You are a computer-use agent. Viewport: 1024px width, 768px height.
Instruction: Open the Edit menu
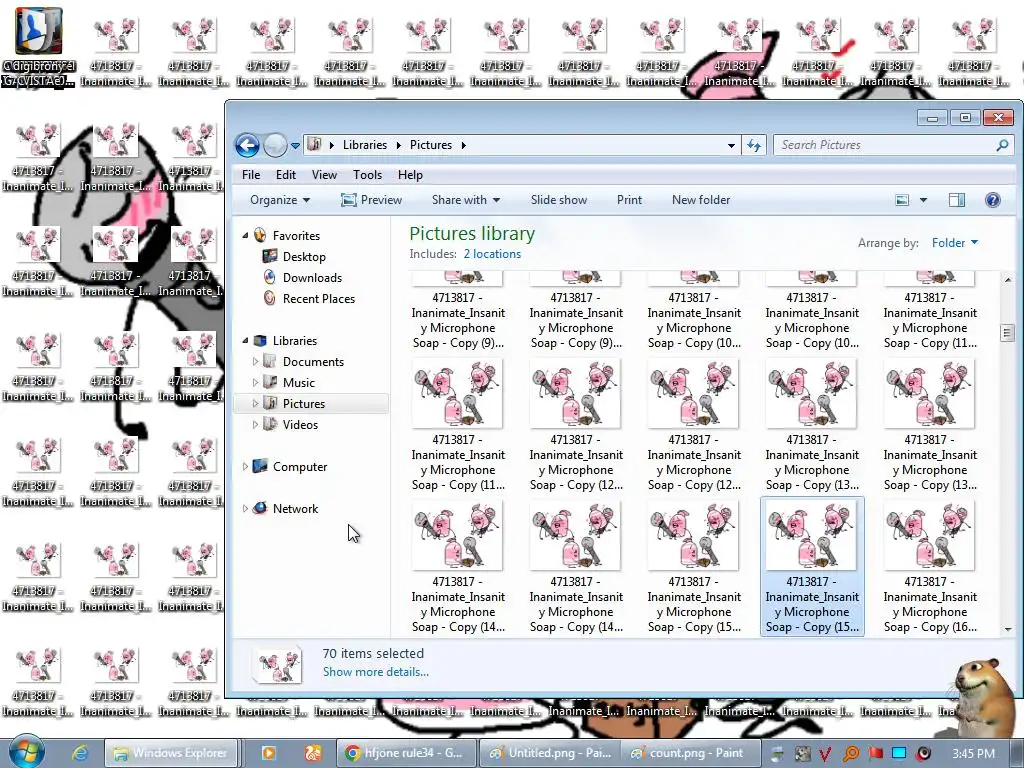(x=285, y=175)
